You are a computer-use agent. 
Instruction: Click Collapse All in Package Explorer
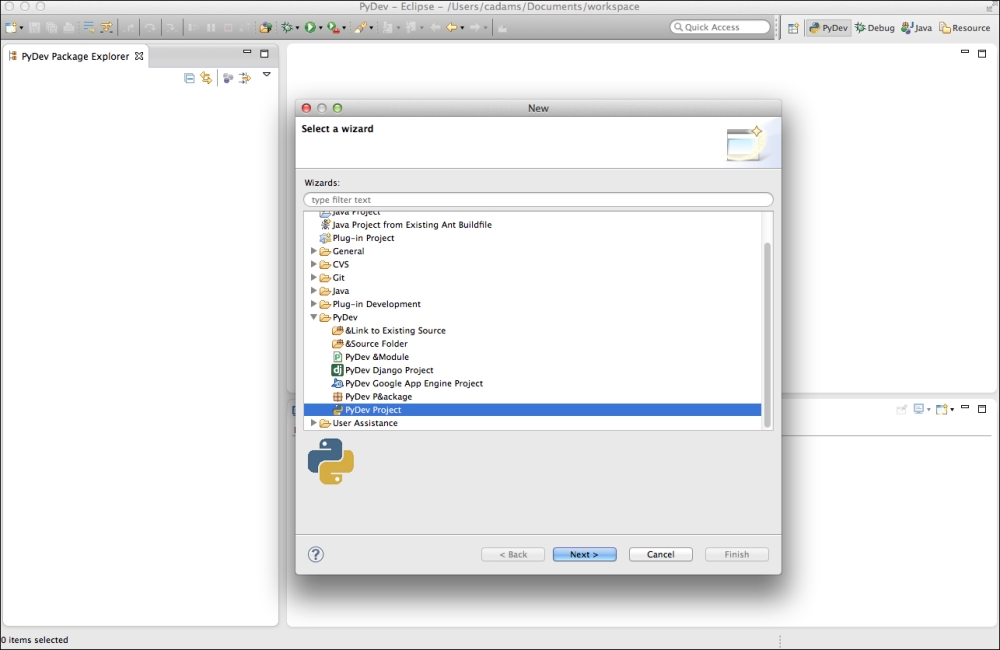click(189, 78)
